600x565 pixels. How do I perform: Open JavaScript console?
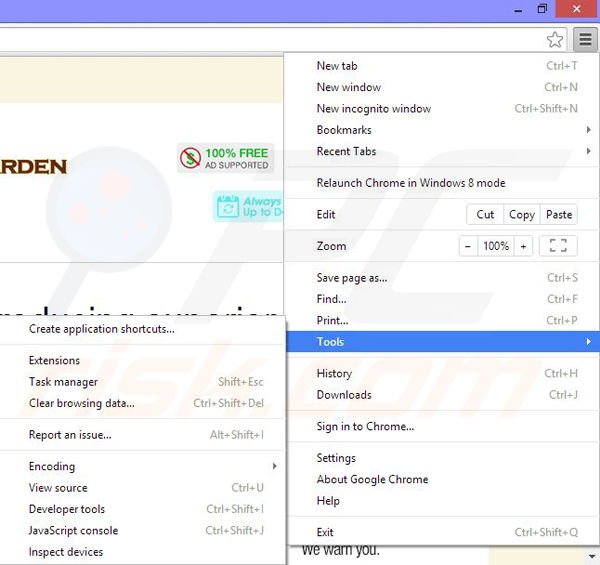[142, 531]
